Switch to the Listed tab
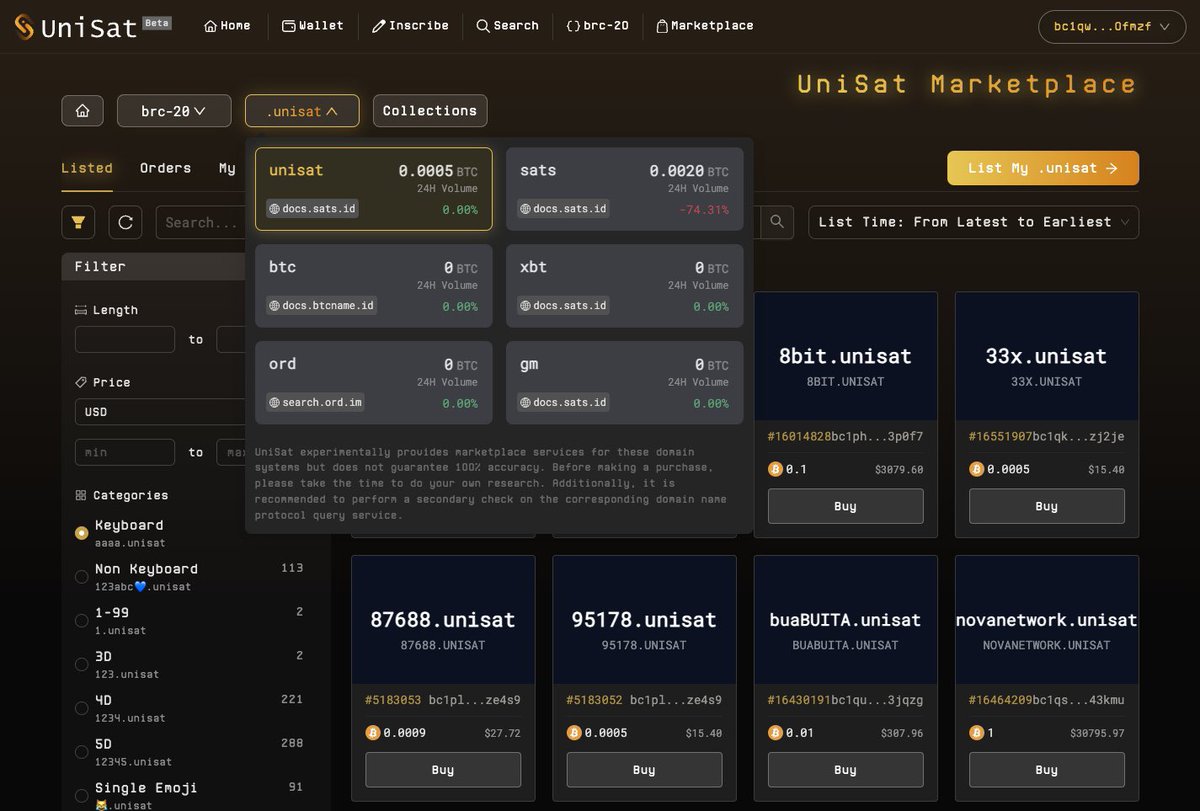Image resolution: width=1200 pixels, height=811 pixels. tap(87, 168)
